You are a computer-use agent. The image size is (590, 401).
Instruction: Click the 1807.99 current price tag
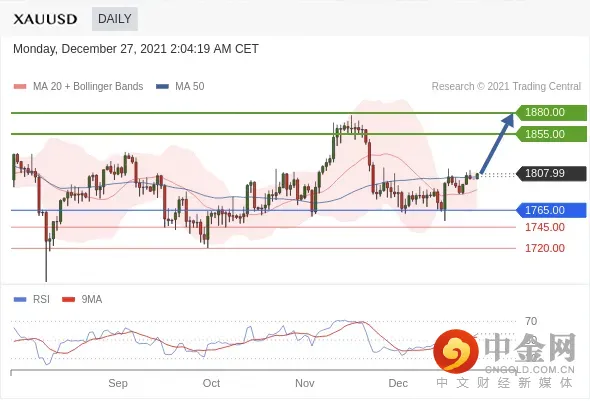(550, 173)
